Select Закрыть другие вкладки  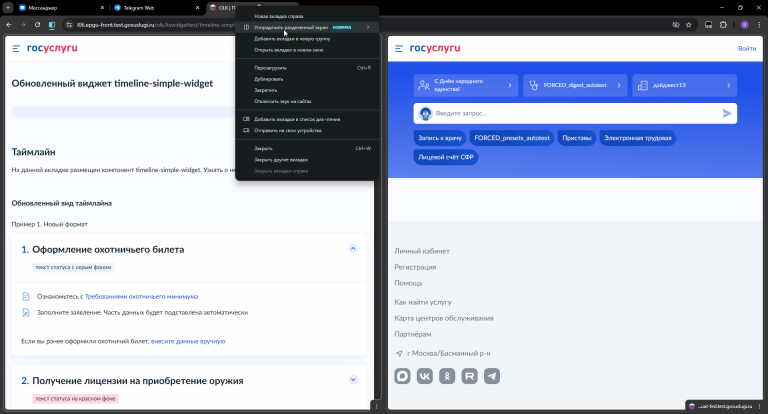click(307, 160)
